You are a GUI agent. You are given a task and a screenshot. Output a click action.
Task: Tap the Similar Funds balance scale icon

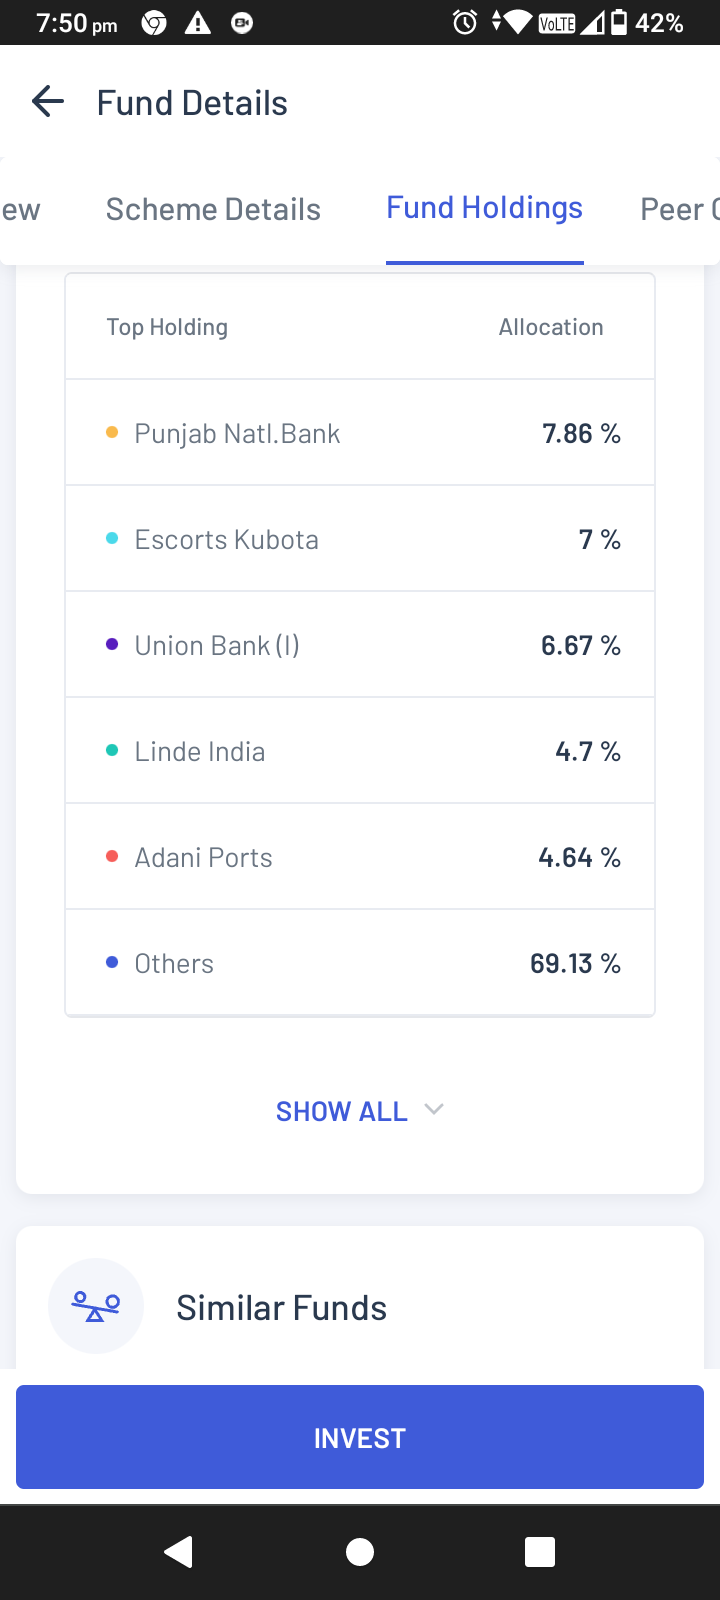coord(96,1305)
